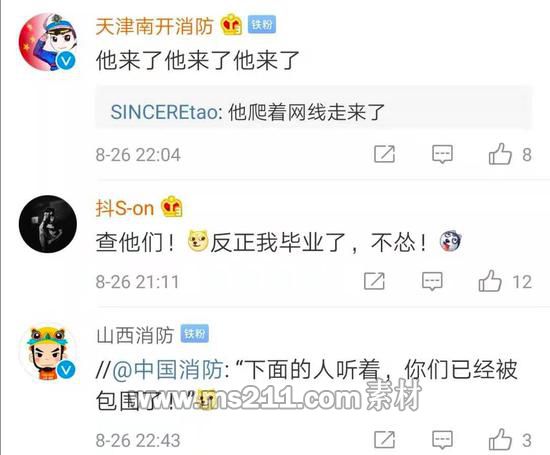Open the @中国消防 mention link

point(168,370)
